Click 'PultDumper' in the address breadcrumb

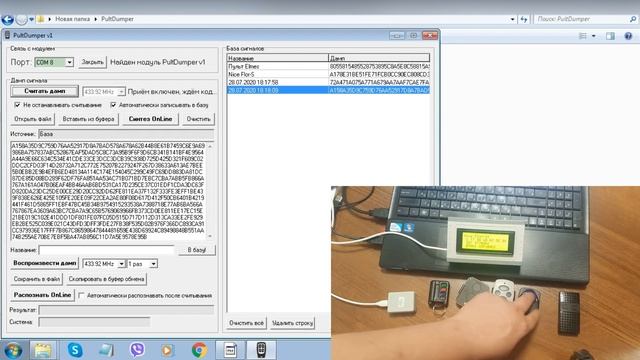[117, 19]
